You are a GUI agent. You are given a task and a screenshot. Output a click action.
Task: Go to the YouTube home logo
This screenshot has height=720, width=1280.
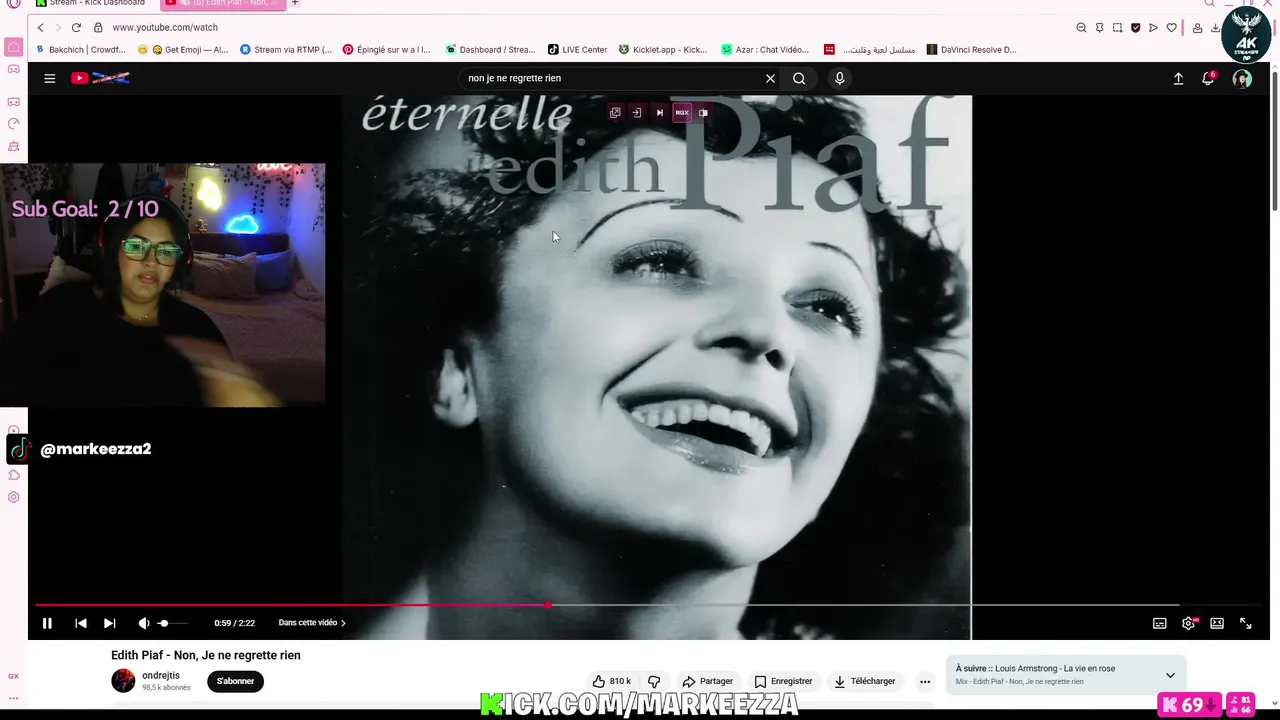coord(100,78)
